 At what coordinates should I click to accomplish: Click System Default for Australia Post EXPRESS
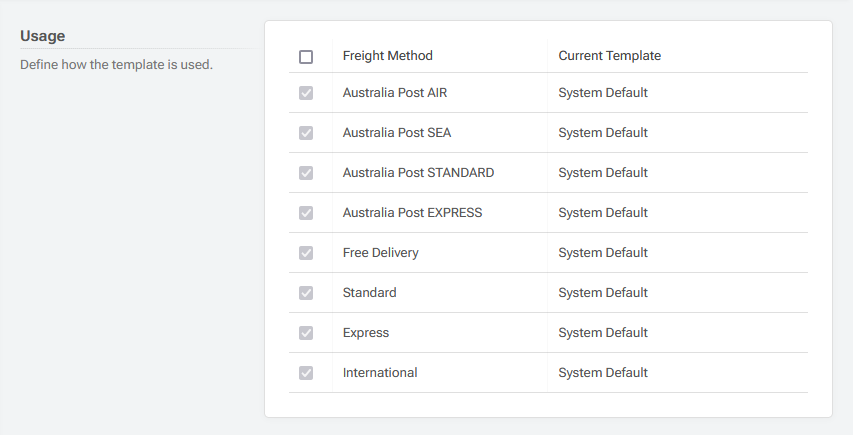pyautogui.click(x=603, y=213)
